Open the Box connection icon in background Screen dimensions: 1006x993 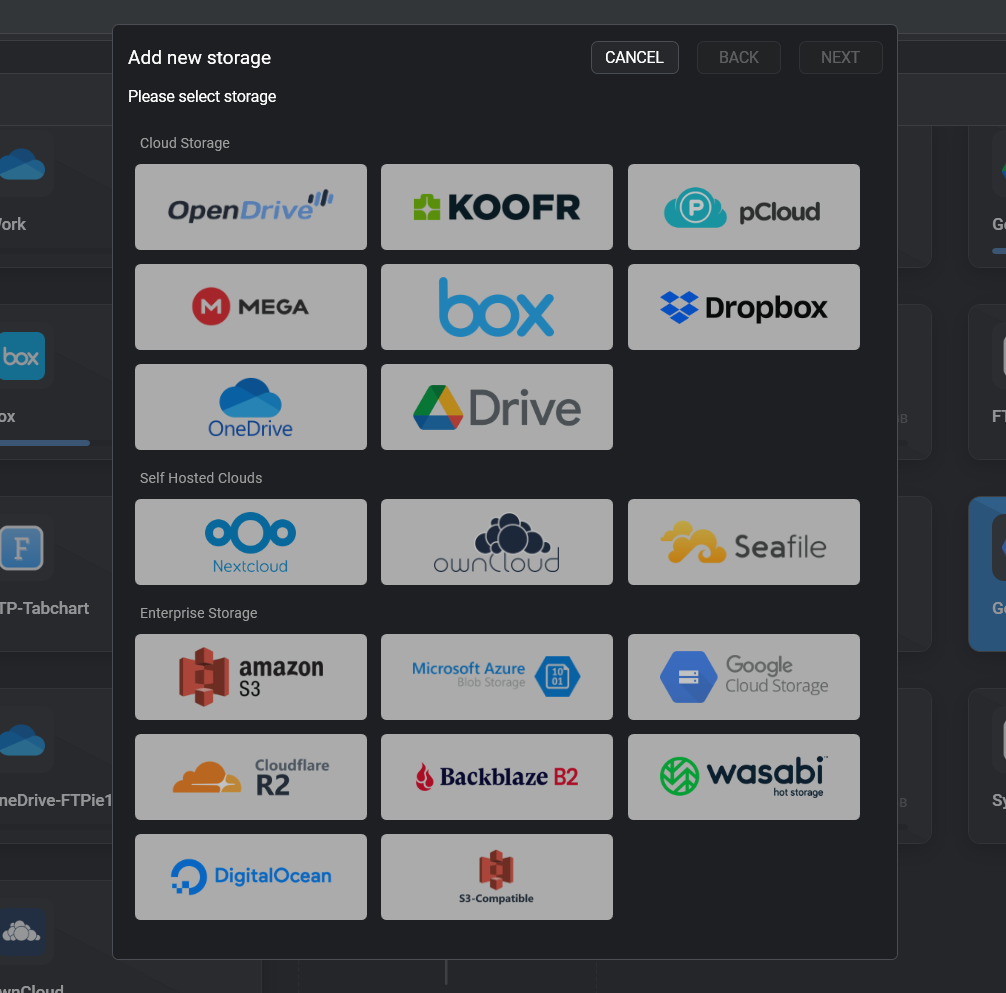click(x=22, y=356)
